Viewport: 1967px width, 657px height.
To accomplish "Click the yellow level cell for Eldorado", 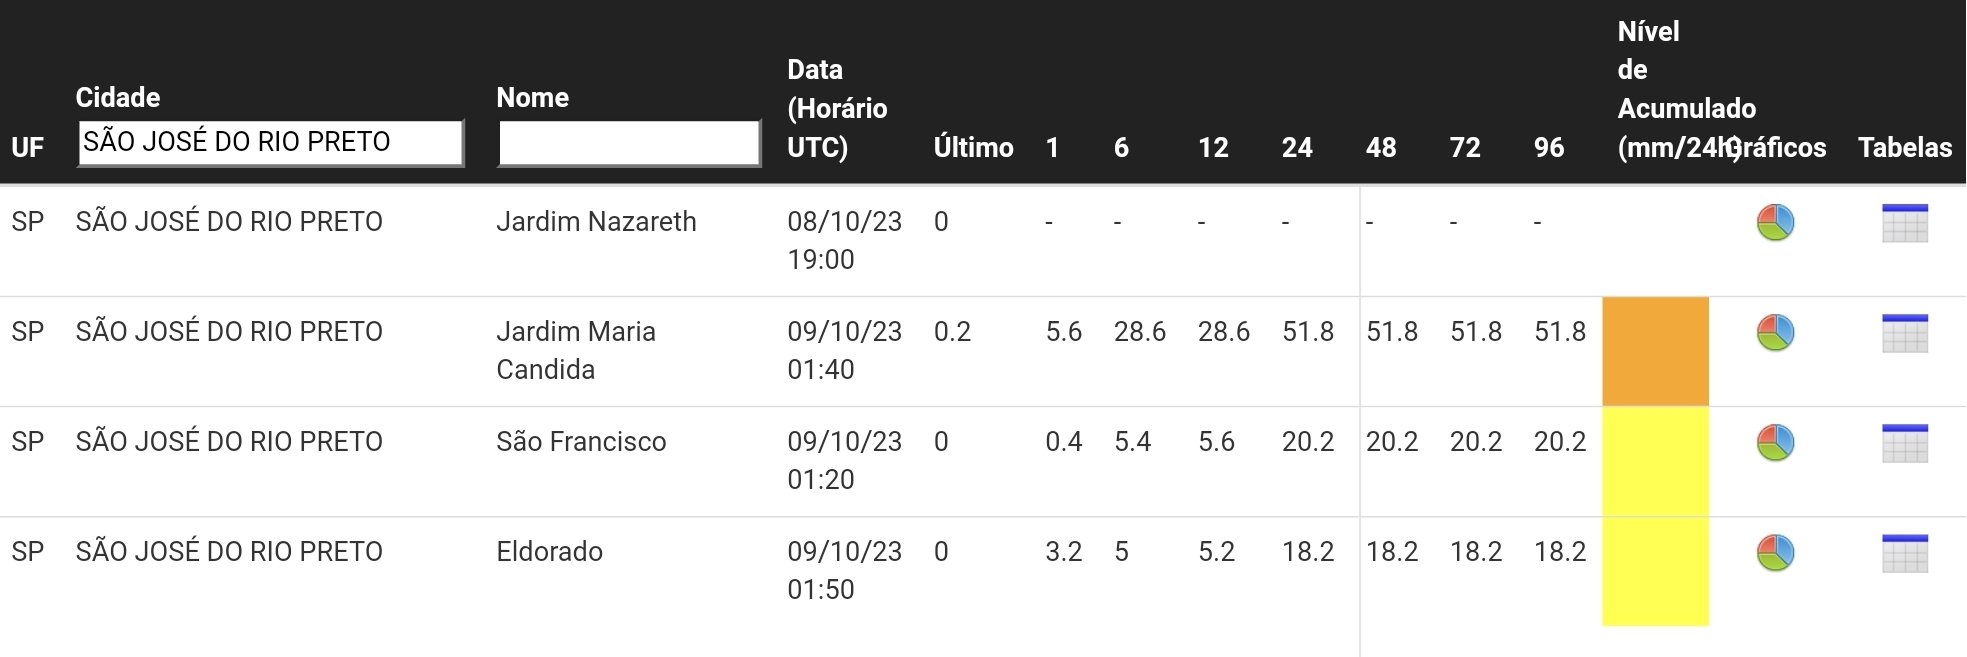I will pyautogui.click(x=1655, y=571).
